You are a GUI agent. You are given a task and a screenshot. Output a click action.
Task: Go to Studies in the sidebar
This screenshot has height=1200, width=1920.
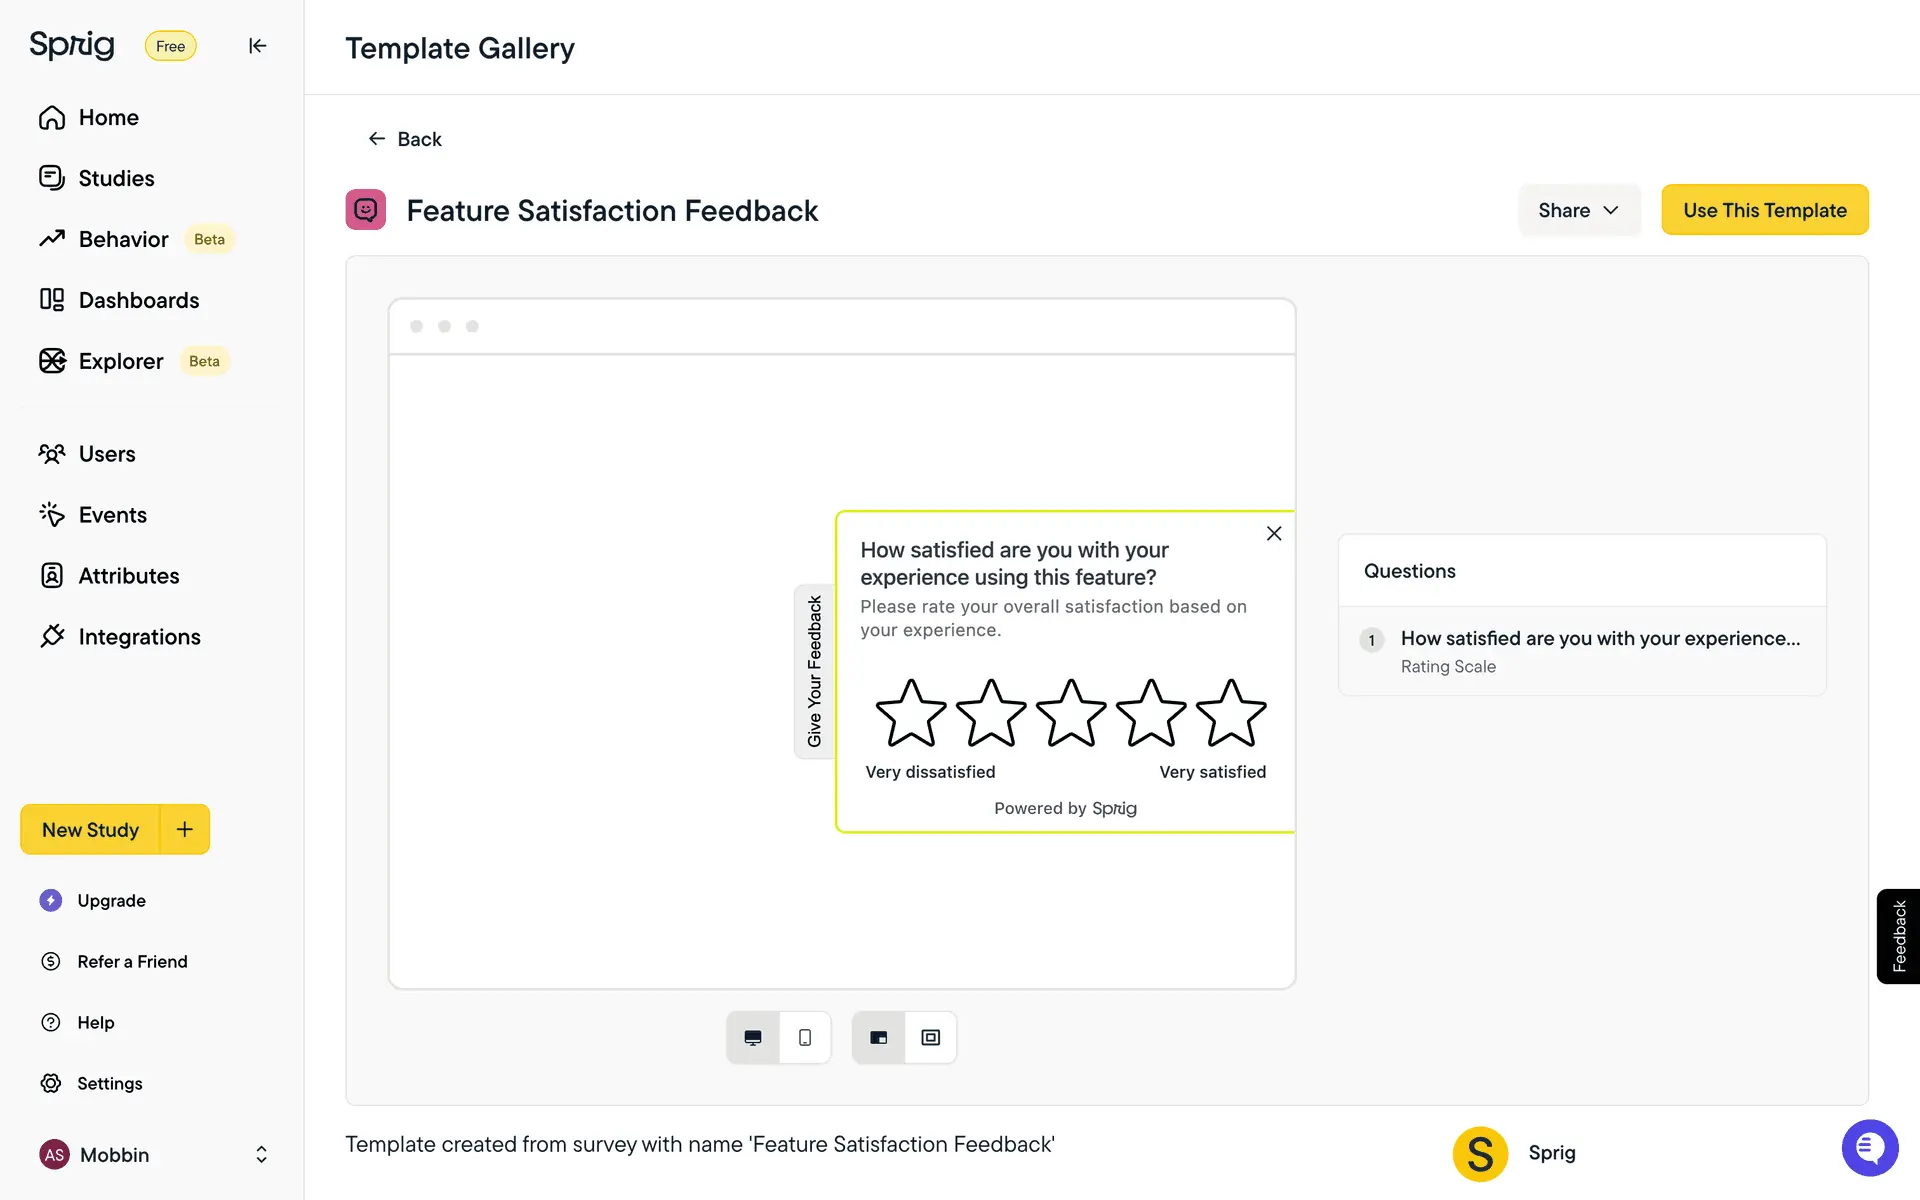click(x=116, y=179)
